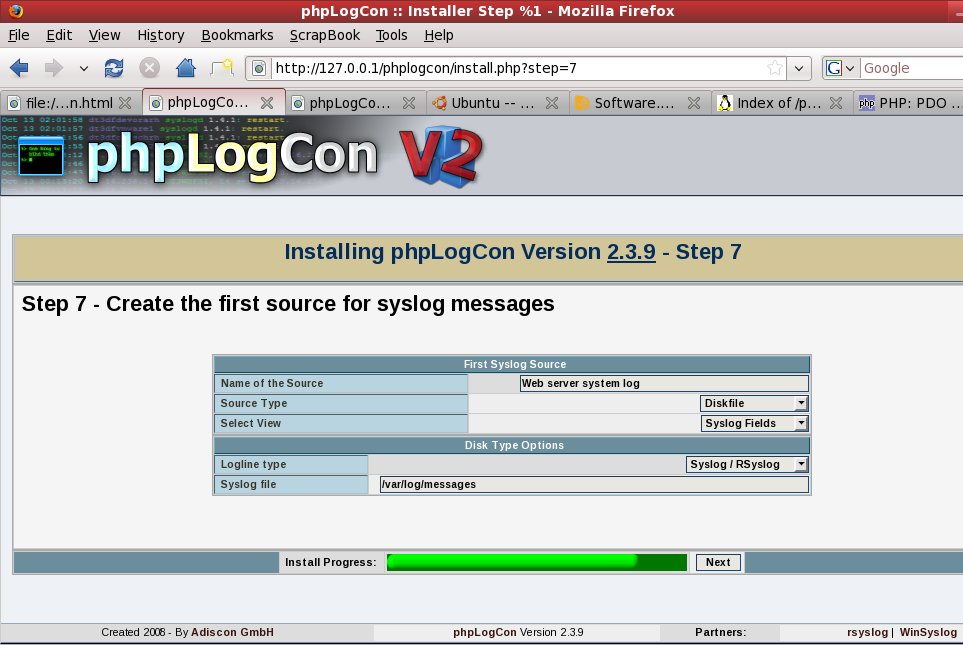Close the active phpLogCon installer tab

pyautogui.click(x=267, y=103)
